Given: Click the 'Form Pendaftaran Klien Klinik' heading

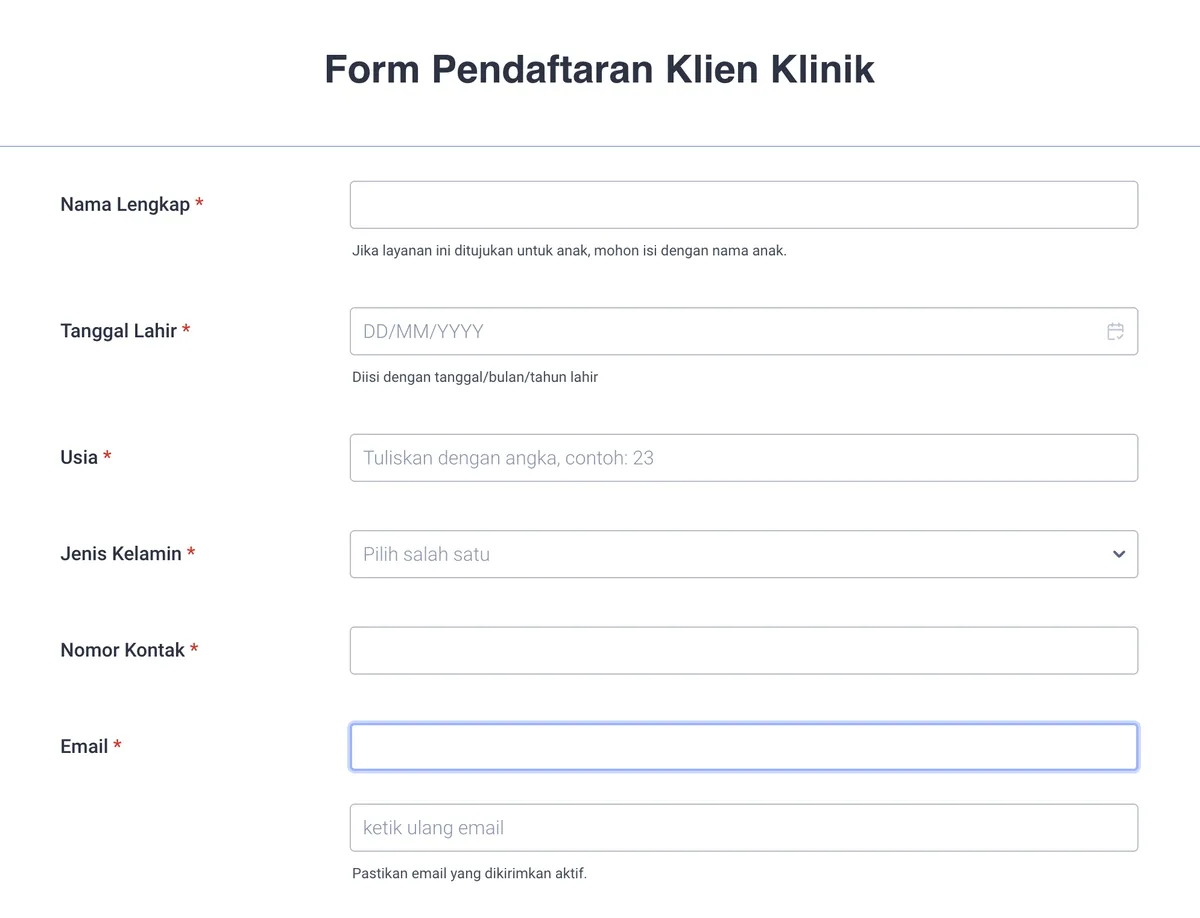Looking at the screenshot, I should click(600, 69).
